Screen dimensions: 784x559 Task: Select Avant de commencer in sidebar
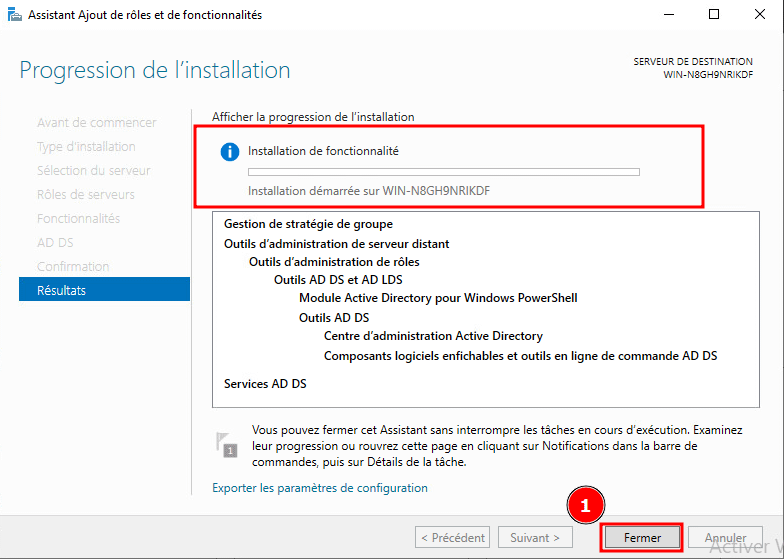coord(96,122)
